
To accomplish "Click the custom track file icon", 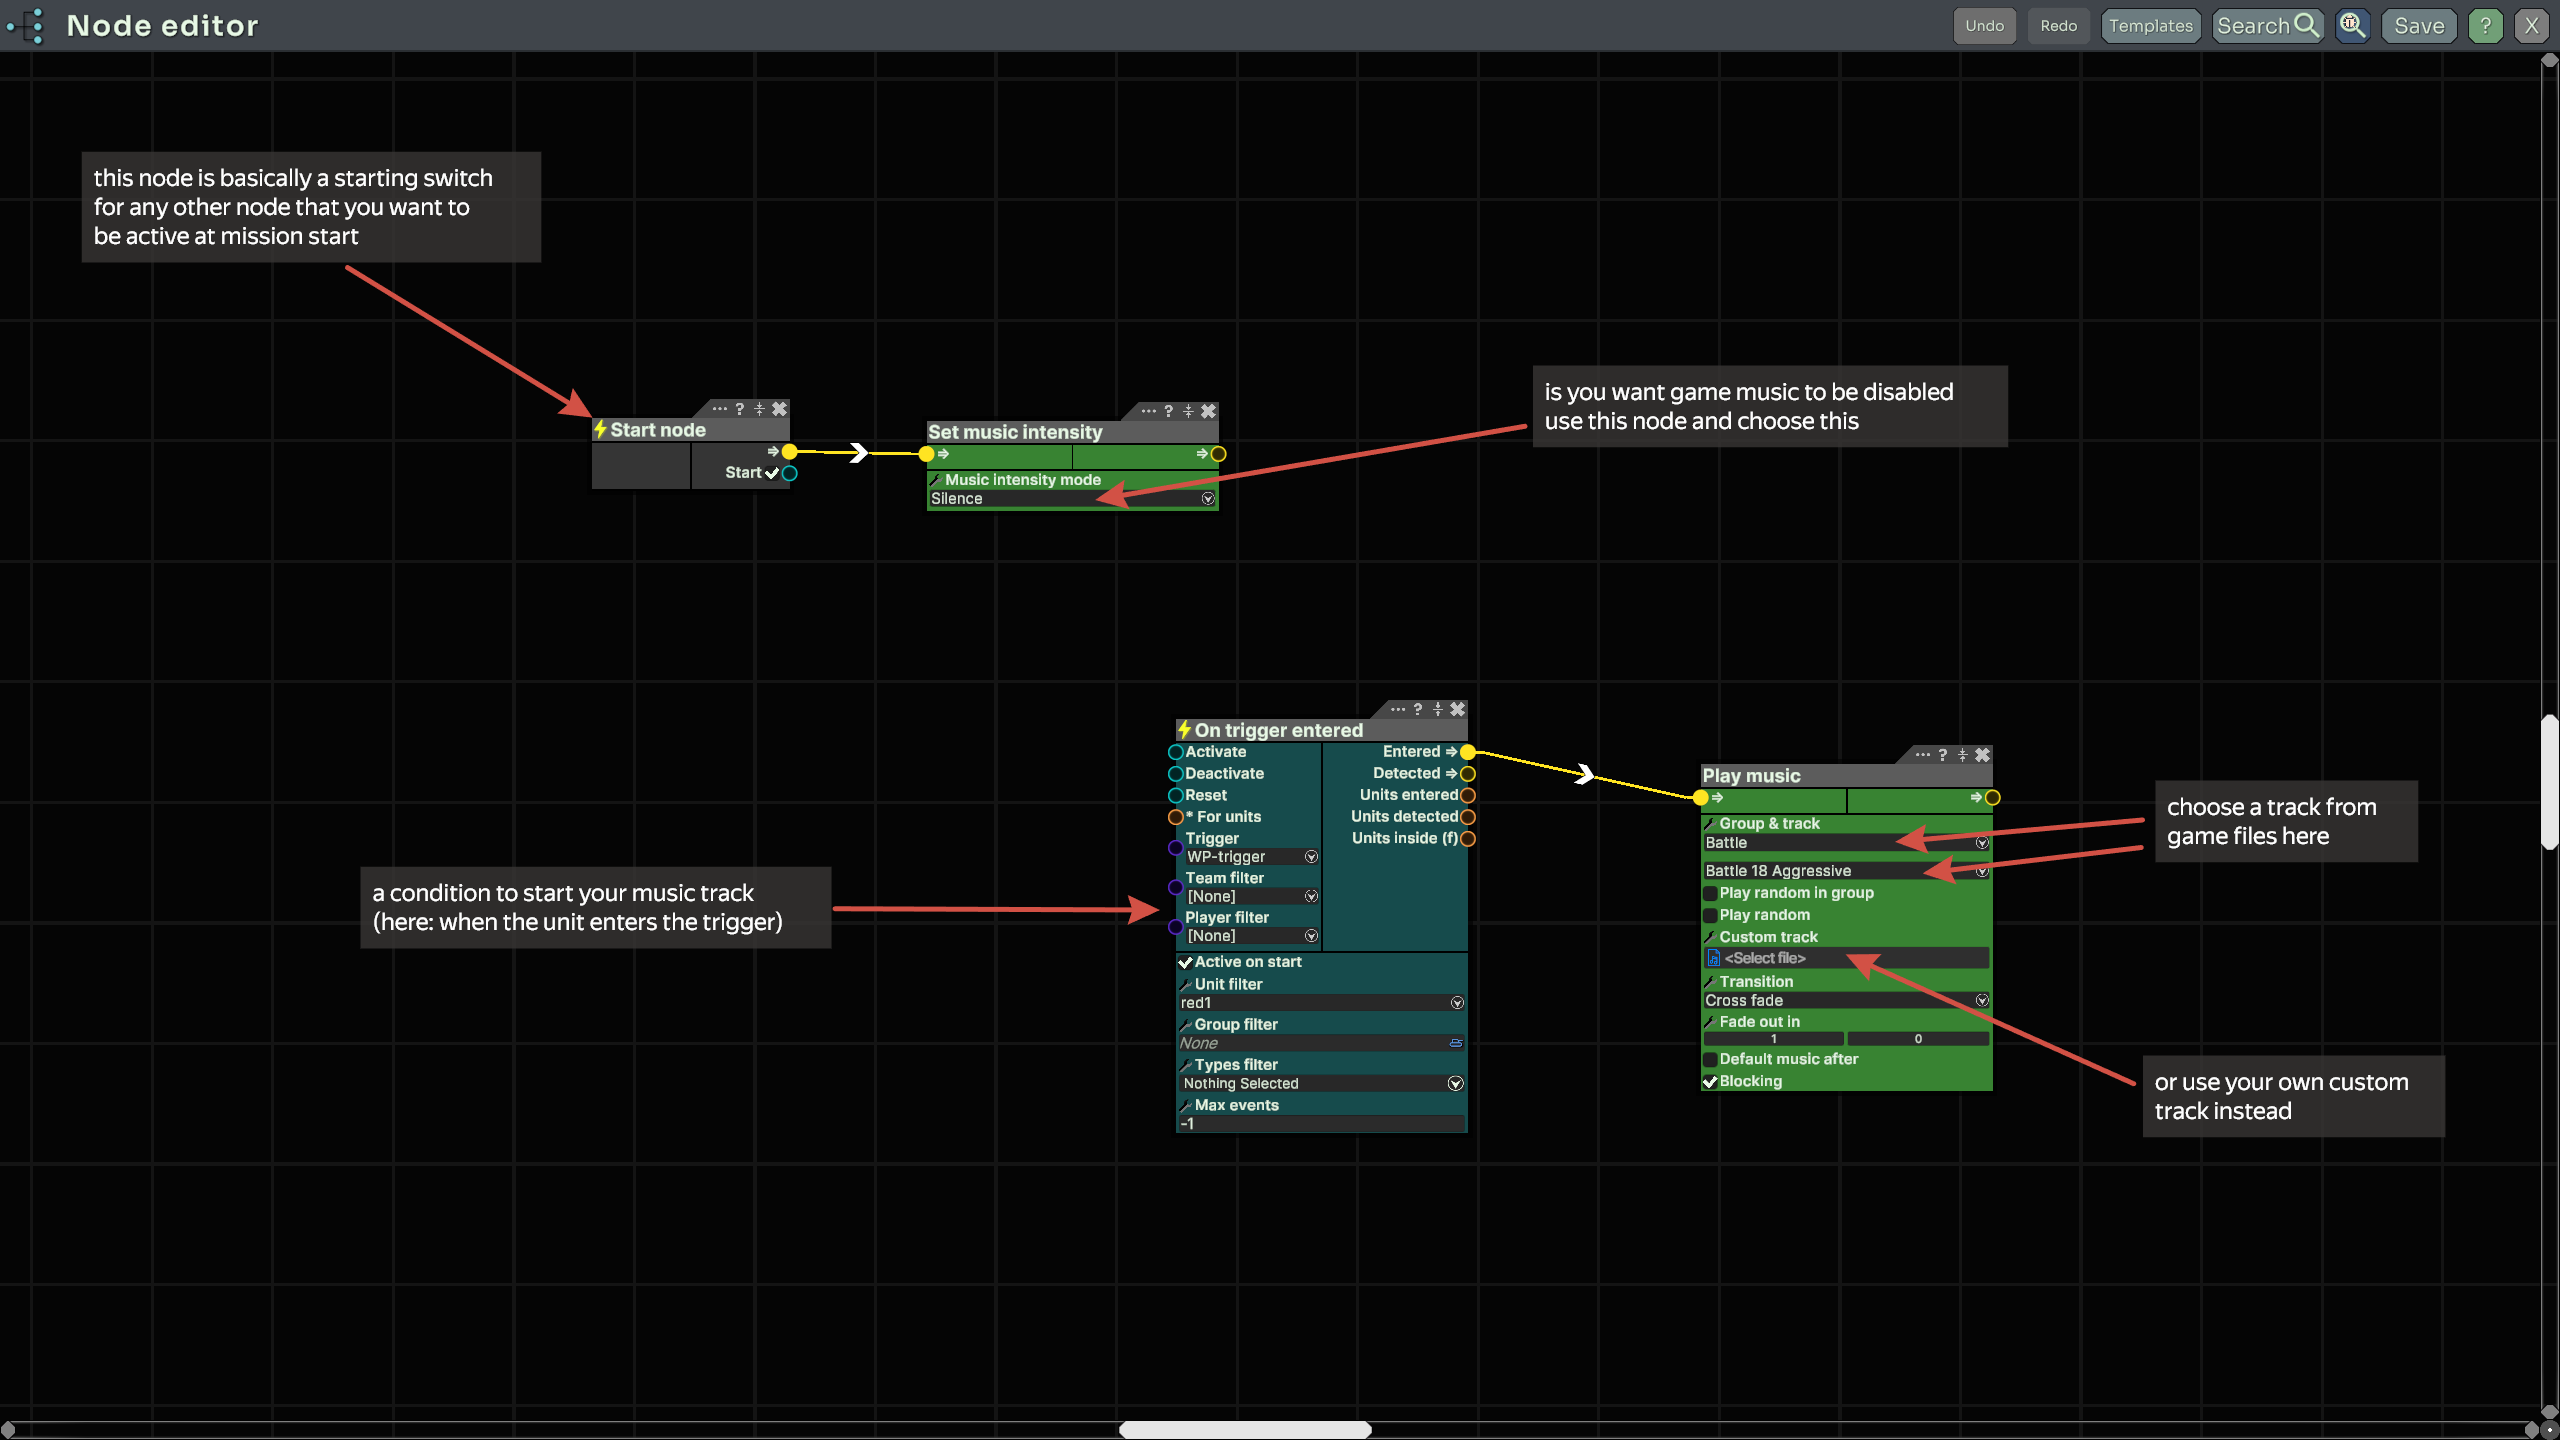I will click(x=1713, y=958).
